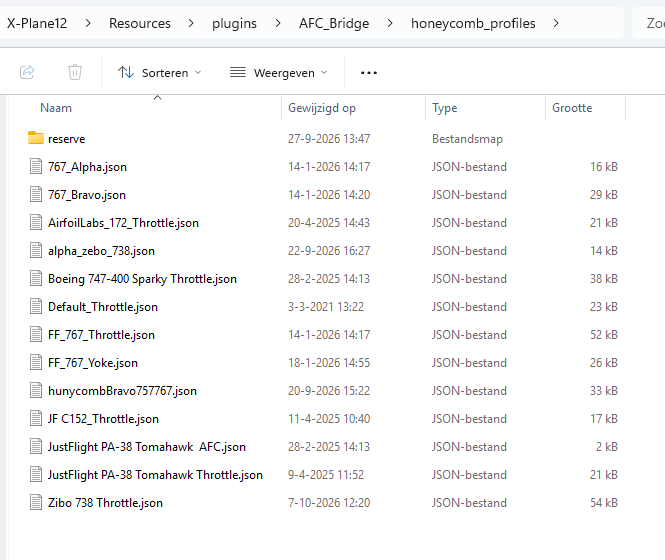Click the Share icon in the toolbar
The height and width of the screenshot is (560, 665).
[27, 72]
